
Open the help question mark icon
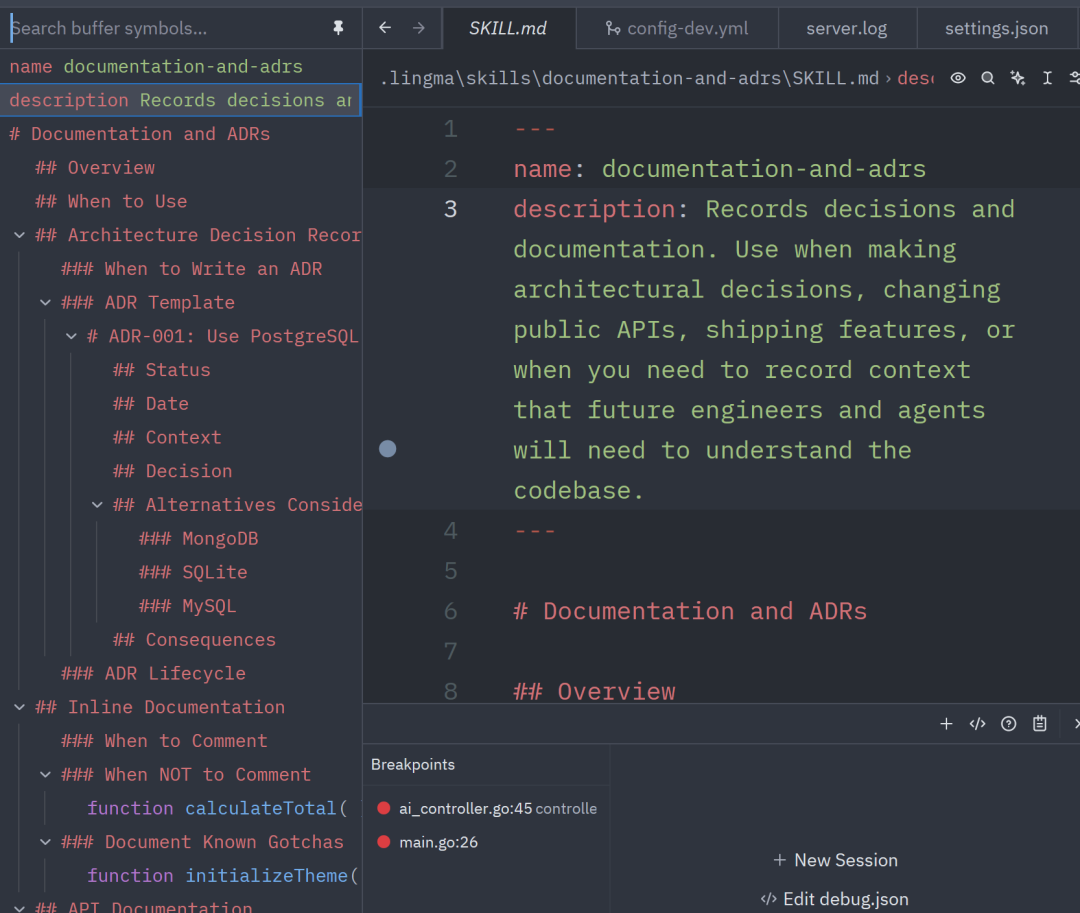pyautogui.click(x=1008, y=724)
